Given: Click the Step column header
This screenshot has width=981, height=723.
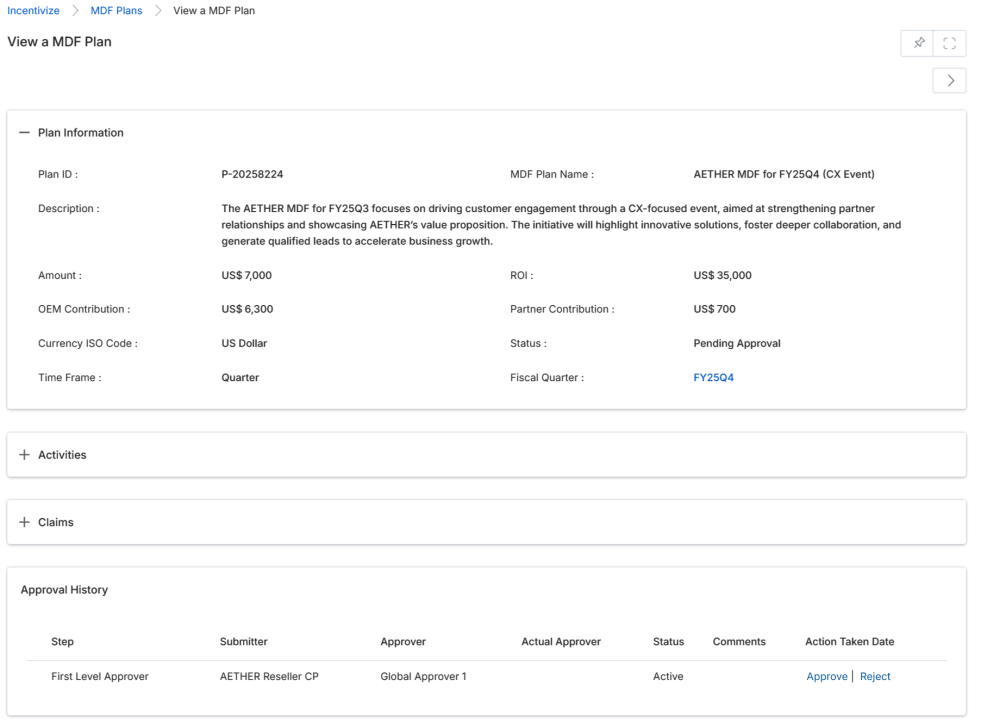Looking at the screenshot, I should coord(63,642).
